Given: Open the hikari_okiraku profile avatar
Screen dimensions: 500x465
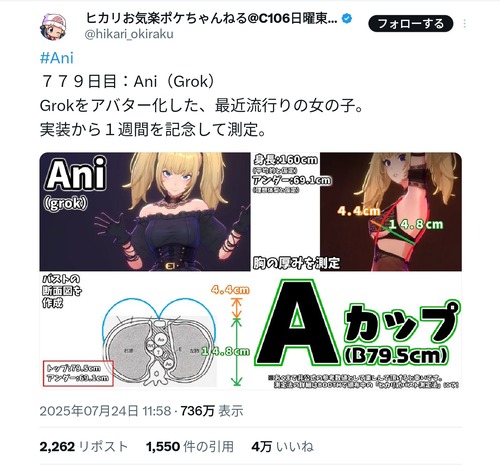Looking at the screenshot, I should [x=53, y=27].
